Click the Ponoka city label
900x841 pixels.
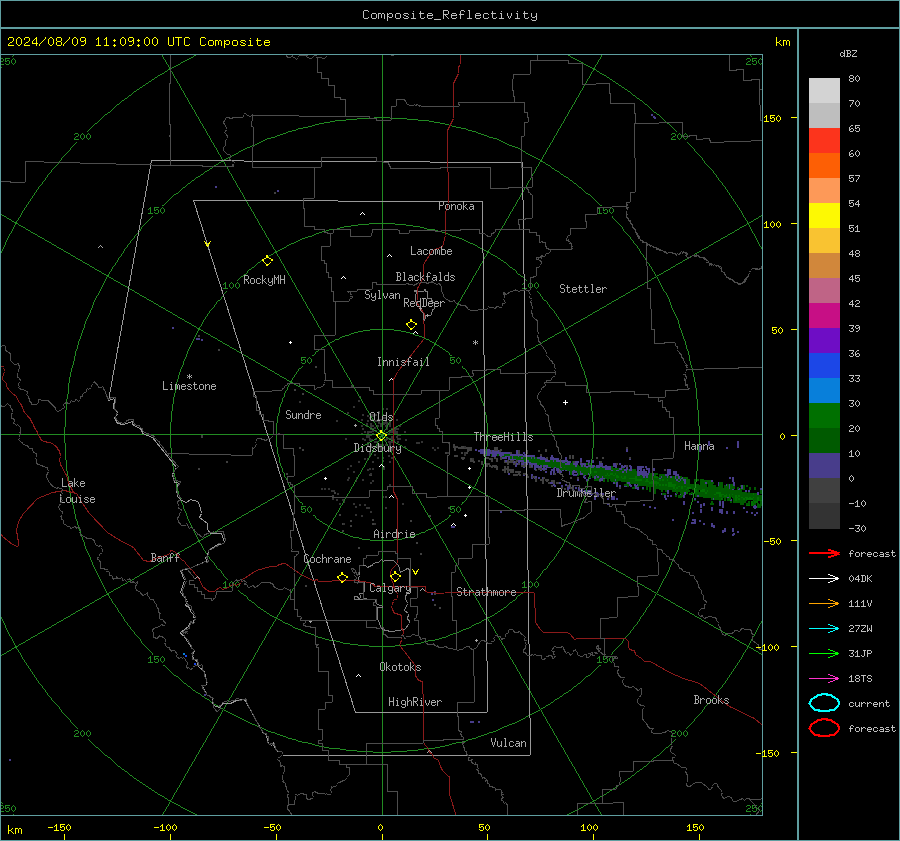(x=456, y=206)
